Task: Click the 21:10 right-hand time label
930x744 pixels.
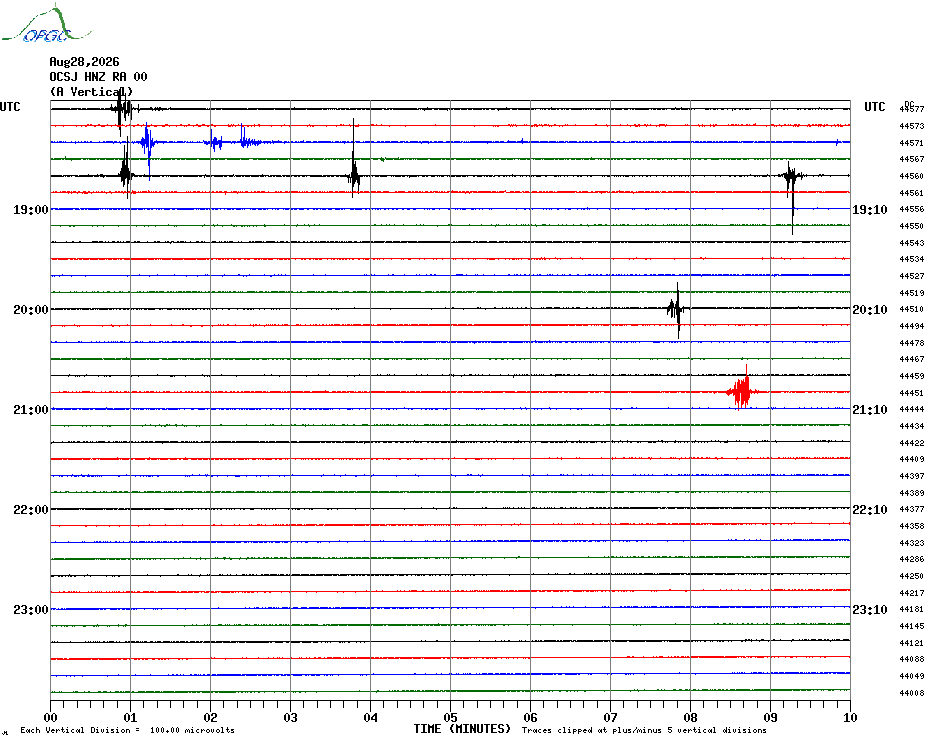Action: pyautogui.click(x=870, y=410)
